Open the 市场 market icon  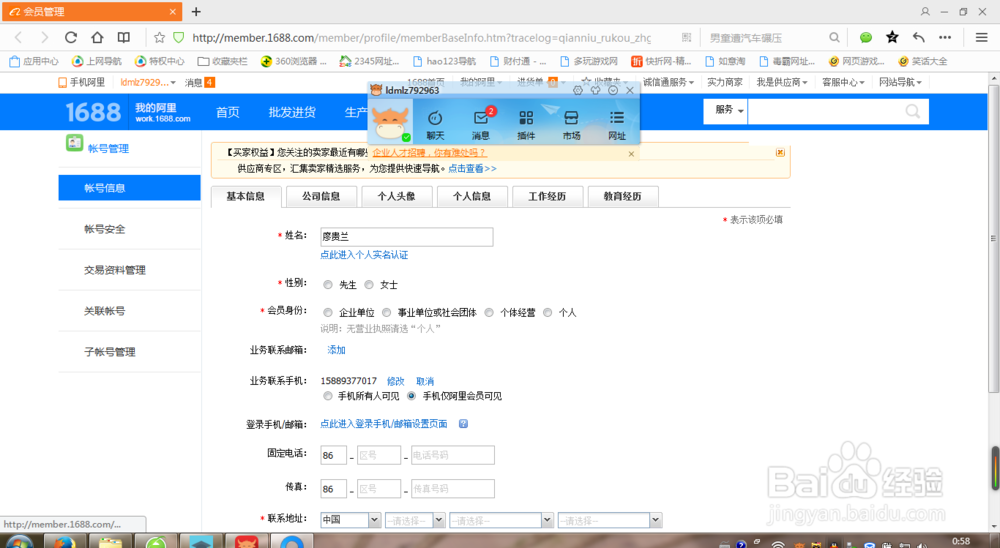click(x=571, y=124)
